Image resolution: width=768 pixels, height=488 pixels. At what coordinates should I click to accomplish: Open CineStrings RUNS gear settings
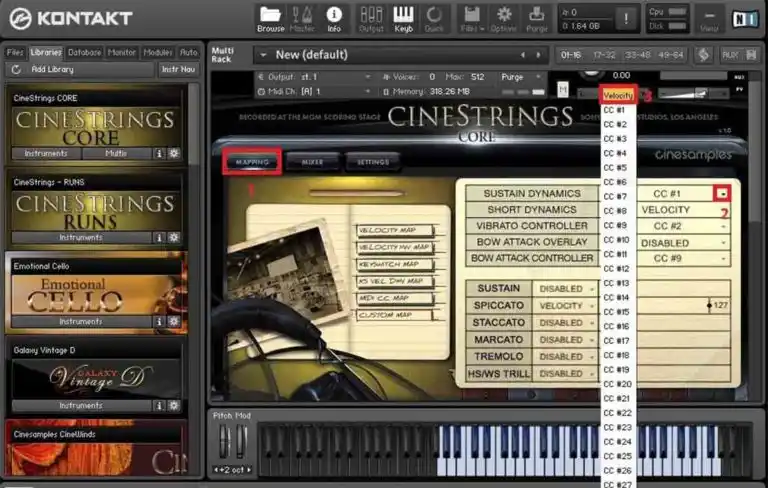pyautogui.click(x=174, y=238)
